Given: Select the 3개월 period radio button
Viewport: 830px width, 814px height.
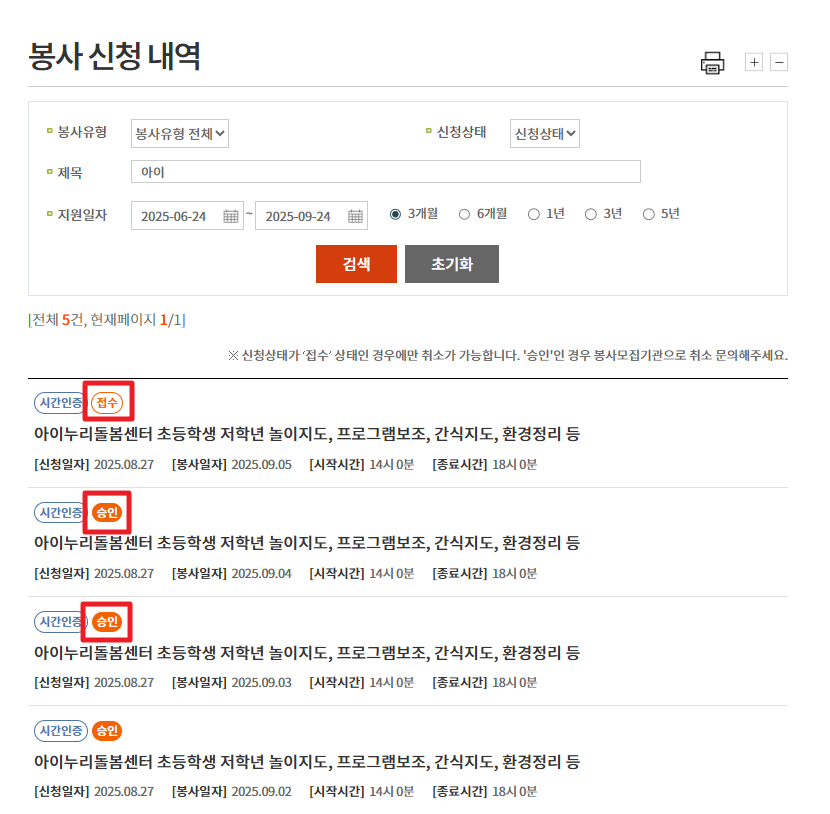Looking at the screenshot, I should (x=395, y=214).
